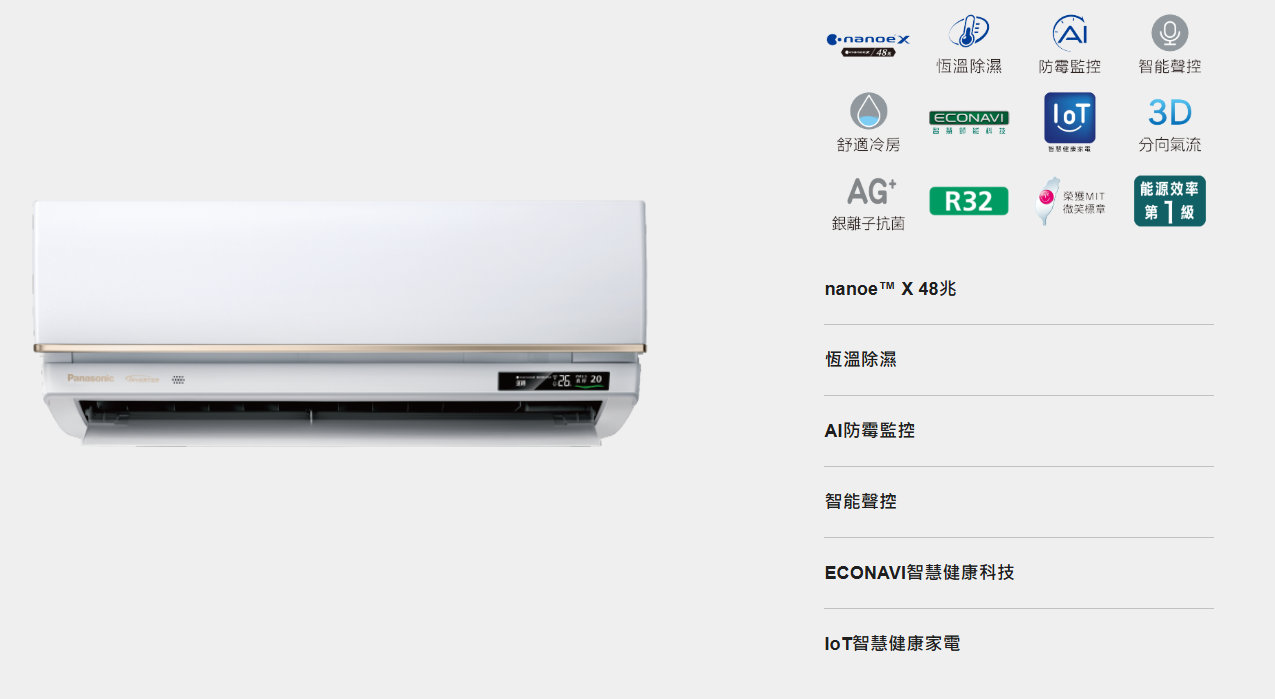
Task: Click the Panasonic air conditioner product image
Action: pos(340,322)
